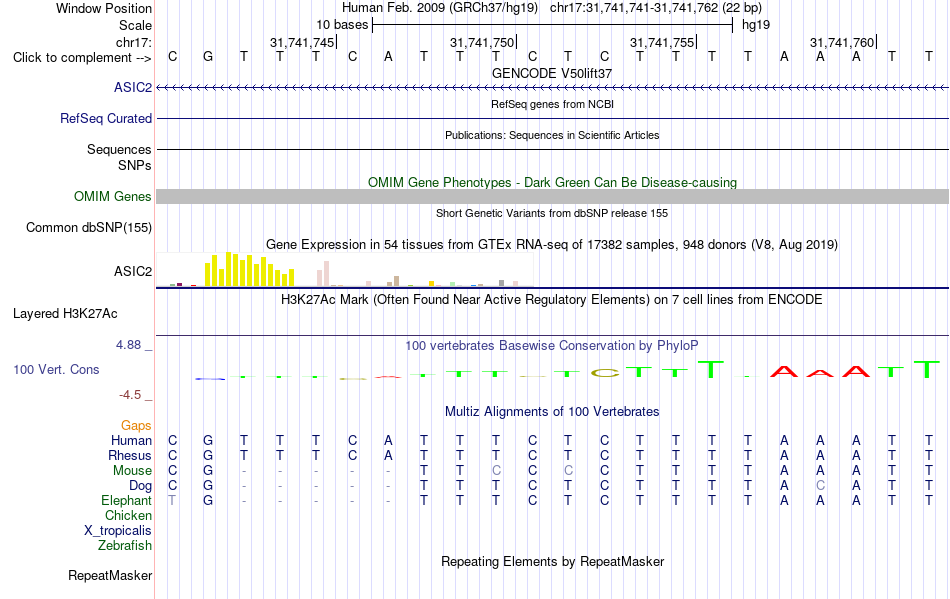Click the ASIC2 GTEx expression track label
Viewport: 950px width, 599px height.
tap(133, 271)
